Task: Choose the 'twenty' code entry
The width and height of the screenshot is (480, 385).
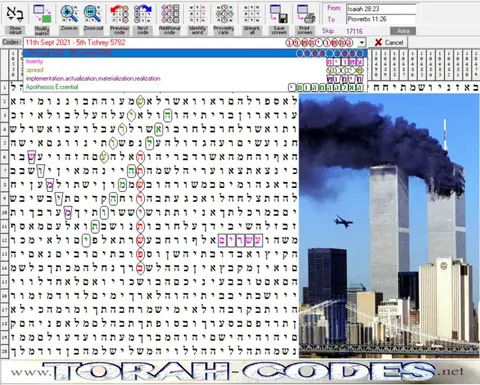Action: [x=195, y=61]
